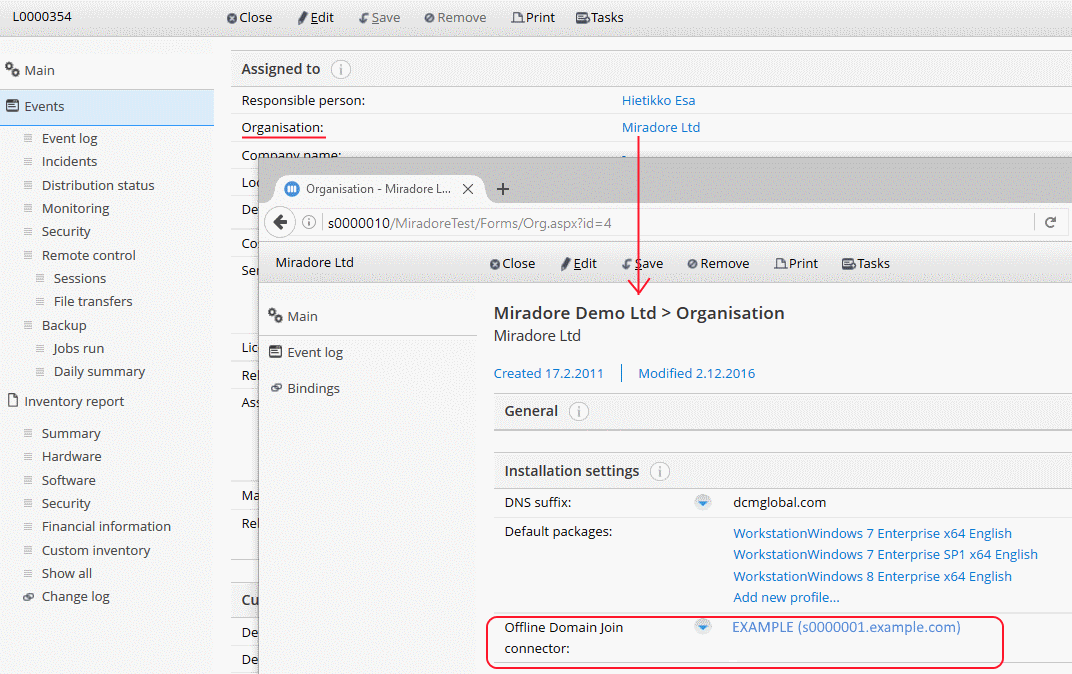Click Add new profile... link
The image size is (1072, 674).
(x=786, y=597)
